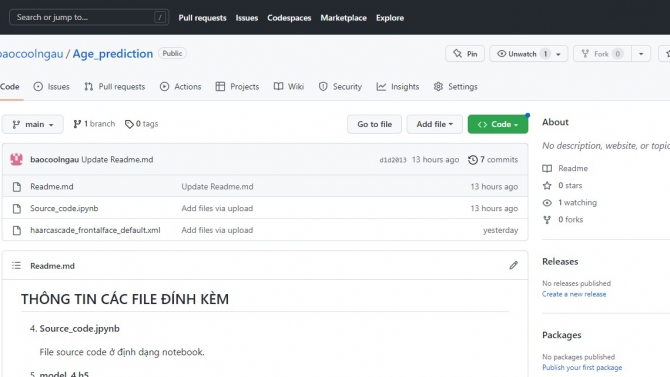Expand the Fork options dropdown arrow
The image size is (670, 377).
[641, 54]
